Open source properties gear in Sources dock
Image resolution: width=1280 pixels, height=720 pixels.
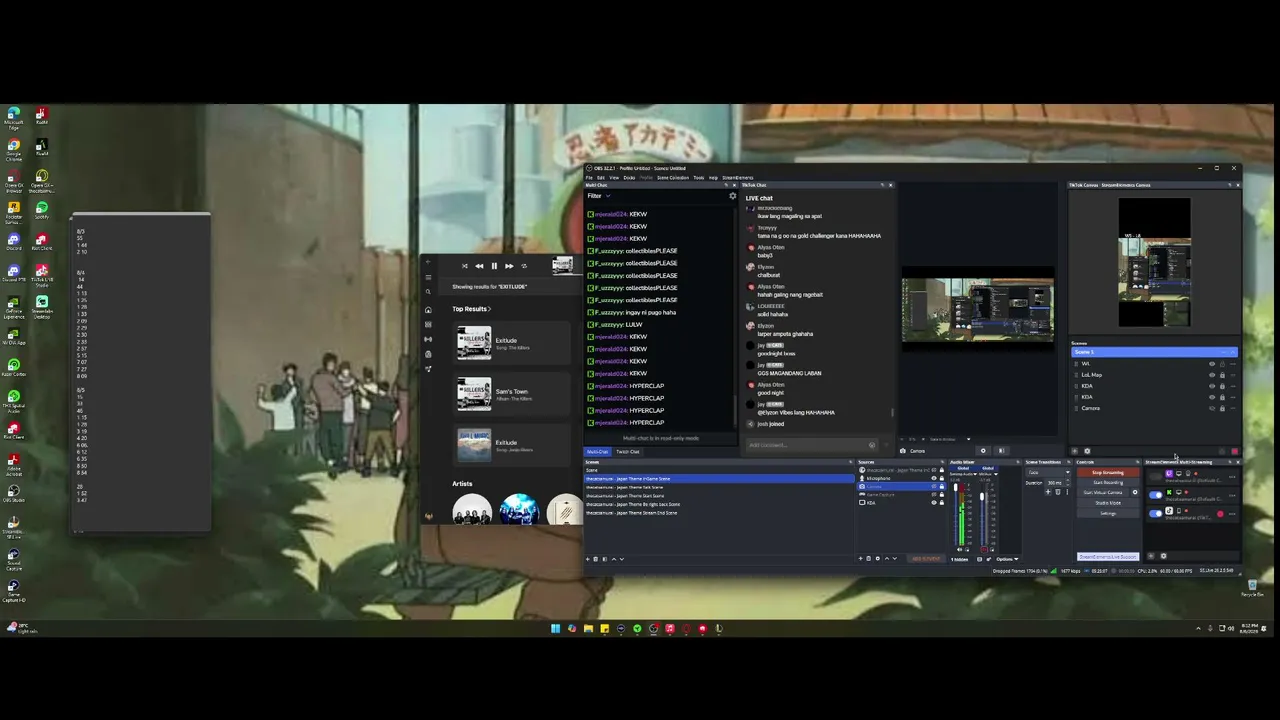877,559
